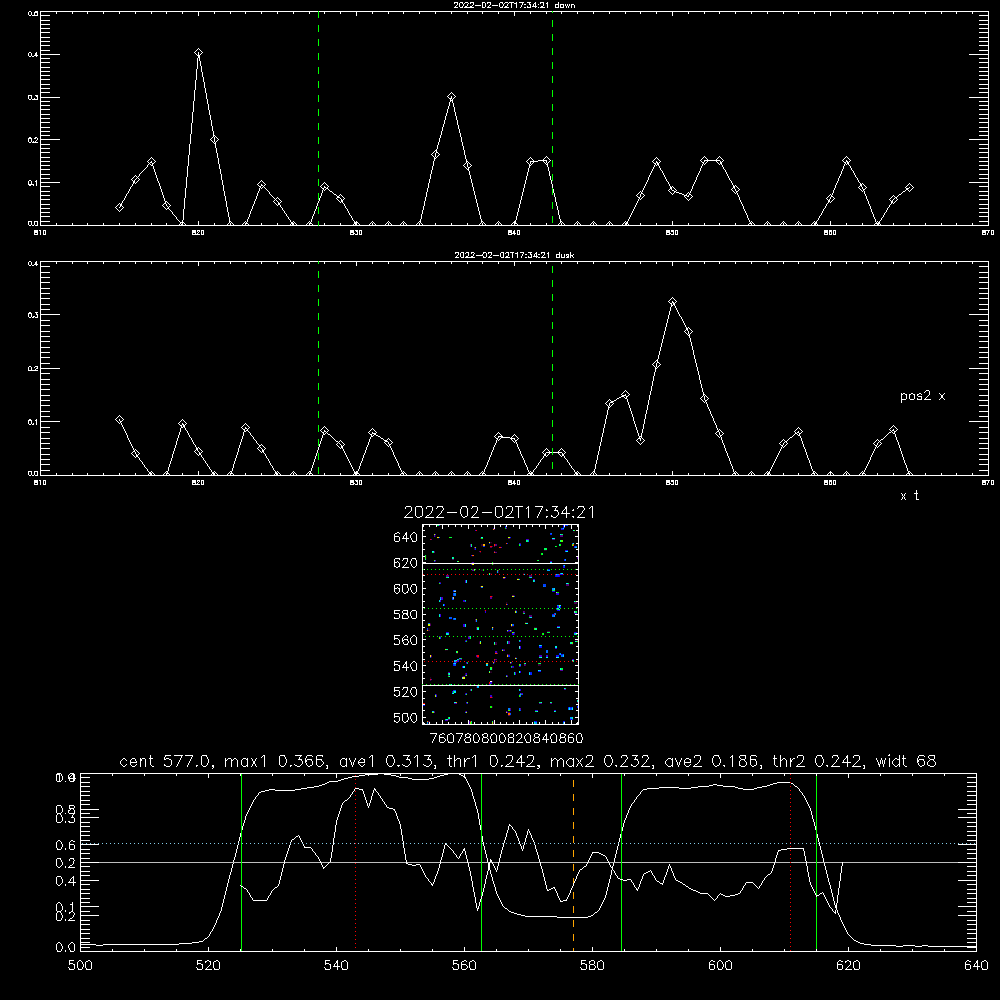Click the 'pos2 x' label
The image size is (1000, 1000).
pos(922,396)
